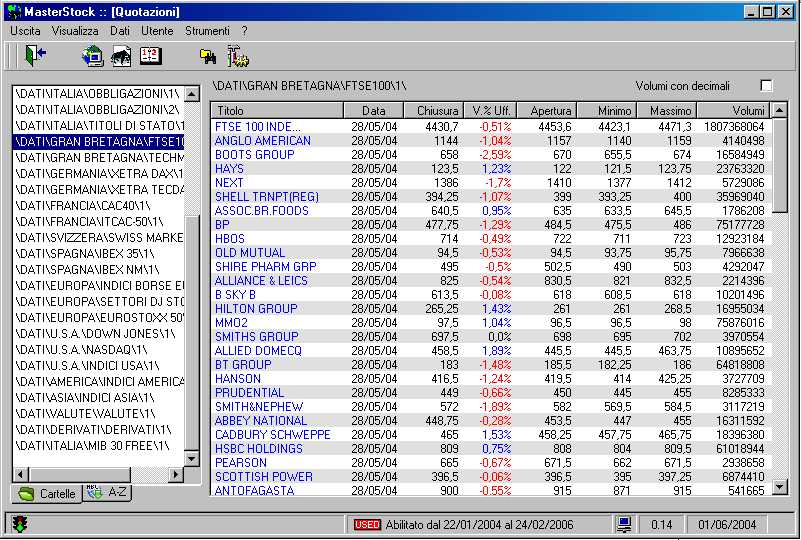Viewport: 801px width, 540px height.
Task: Open the ? help menu
Action: 245,31
